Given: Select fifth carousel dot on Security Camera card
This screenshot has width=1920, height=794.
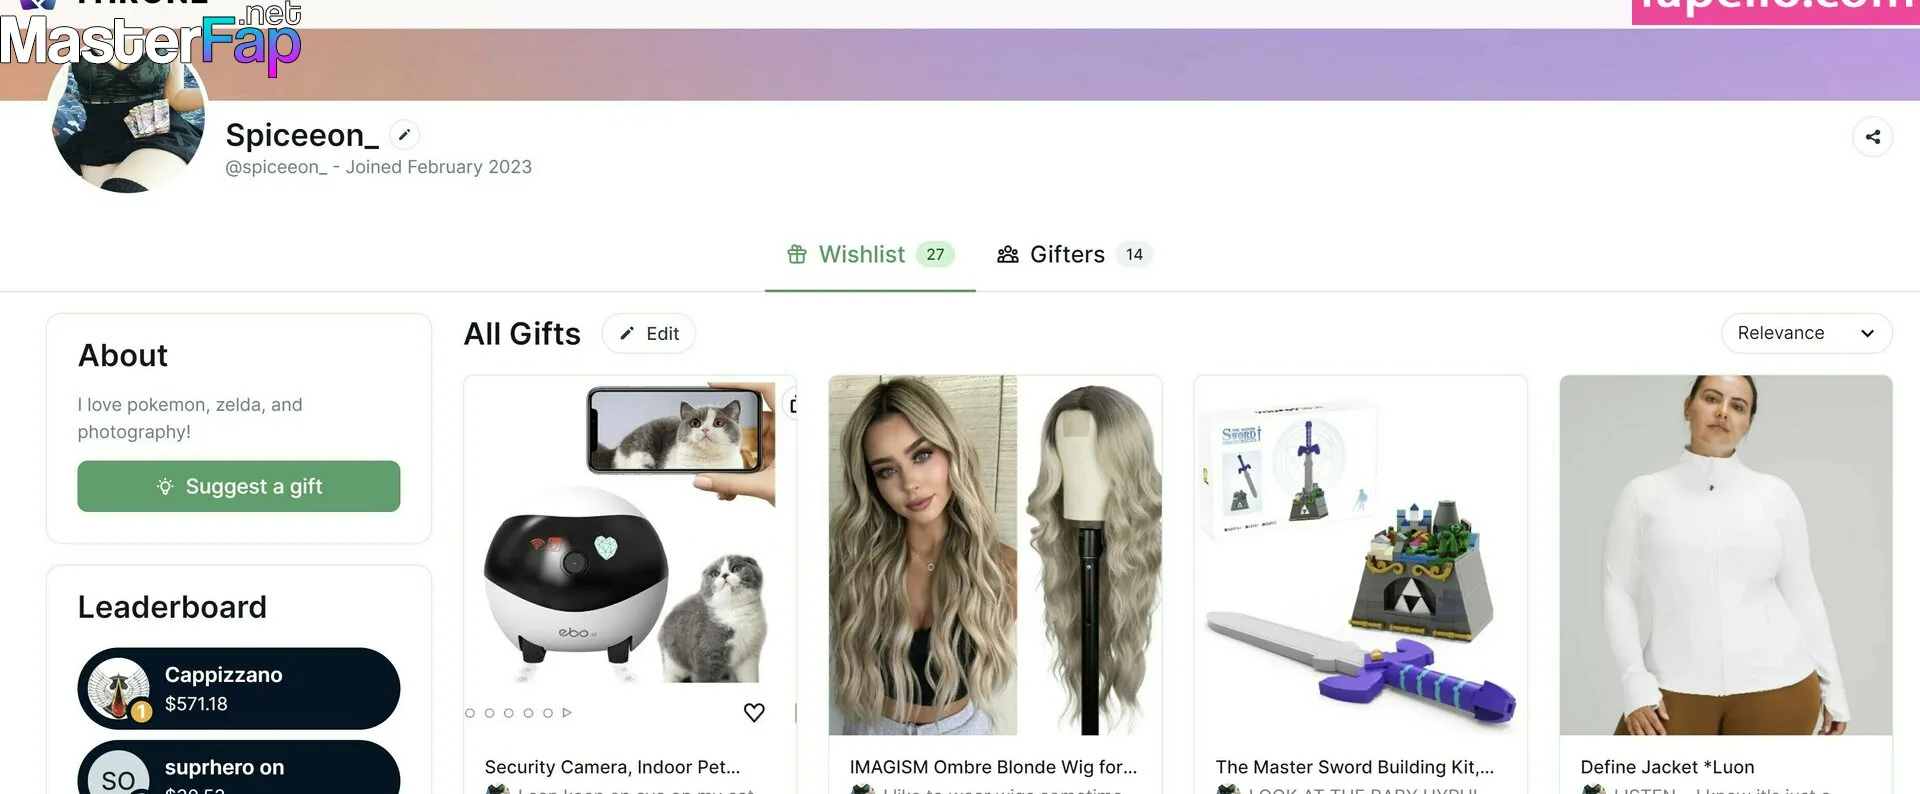Looking at the screenshot, I should point(548,713).
